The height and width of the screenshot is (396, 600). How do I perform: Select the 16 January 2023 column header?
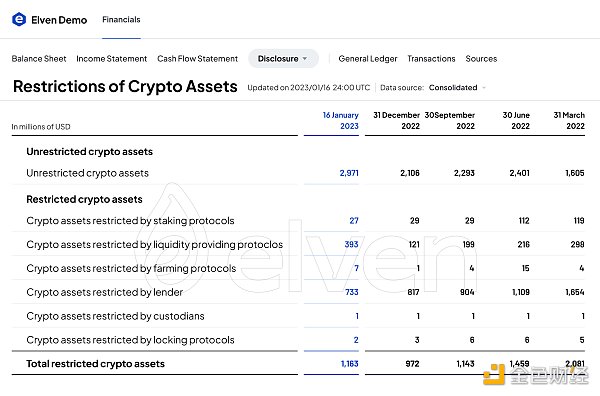click(x=341, y=121)
